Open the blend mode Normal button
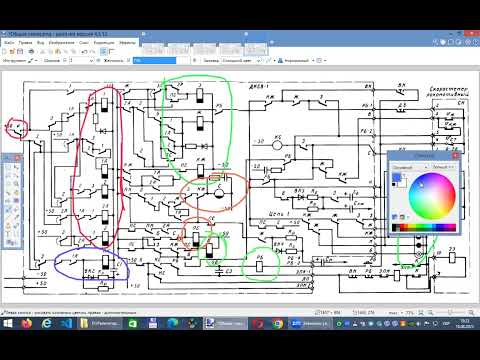The image size is (480, 360). coord(295,60)
